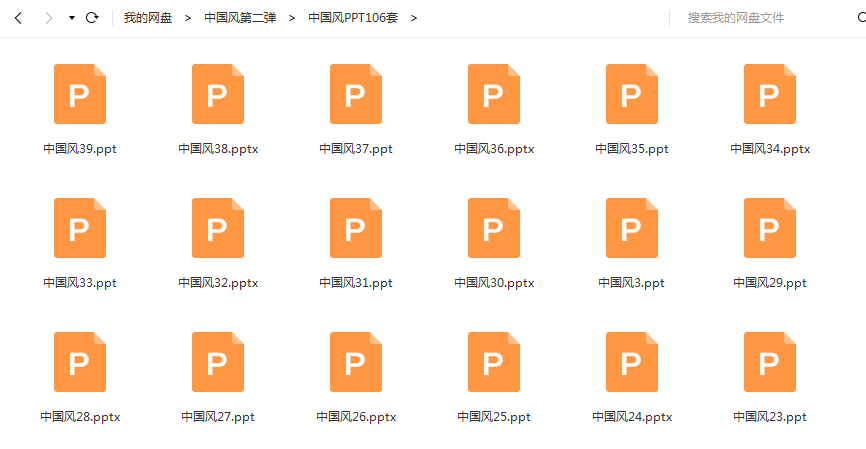Image resolution: width=866 pixels, height=449 pixels.
Task: Click the file name 中国风26.pptx
Action: [x=356, y=417]
